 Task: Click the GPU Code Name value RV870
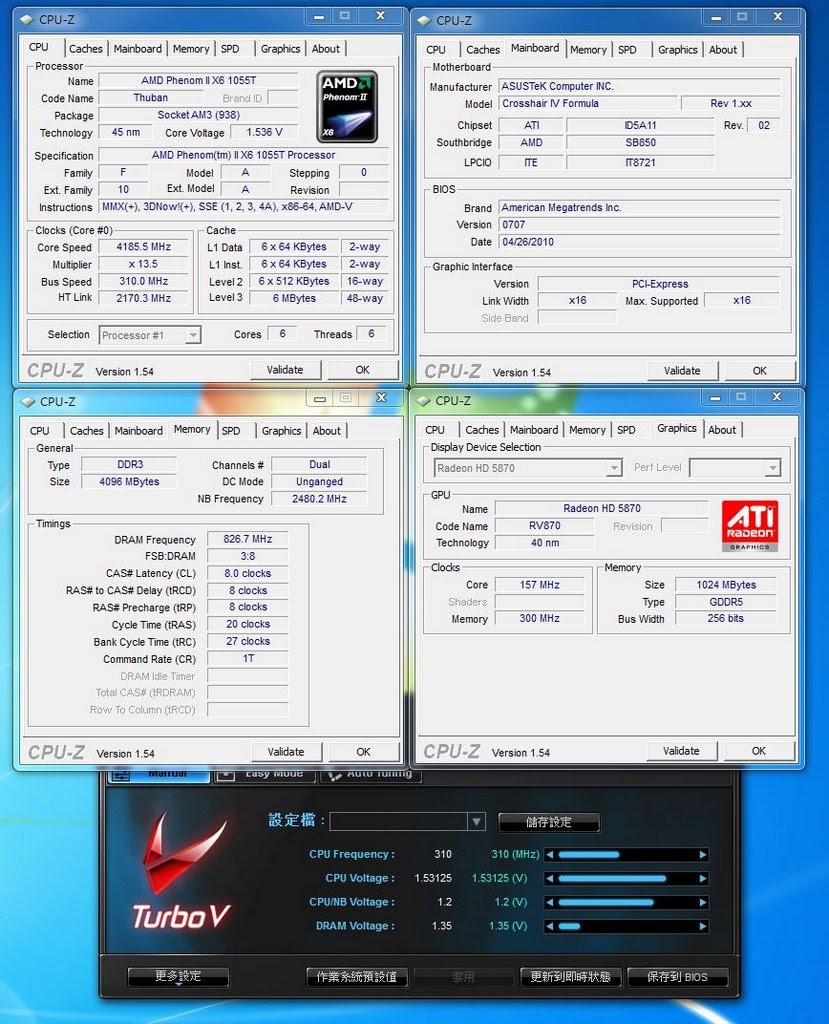coord(545,526)
